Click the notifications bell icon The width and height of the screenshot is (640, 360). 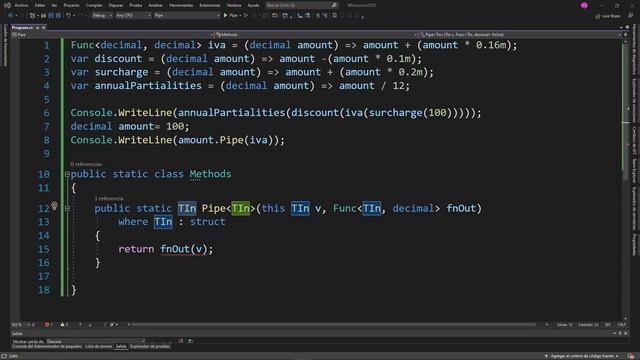(631, 356)
